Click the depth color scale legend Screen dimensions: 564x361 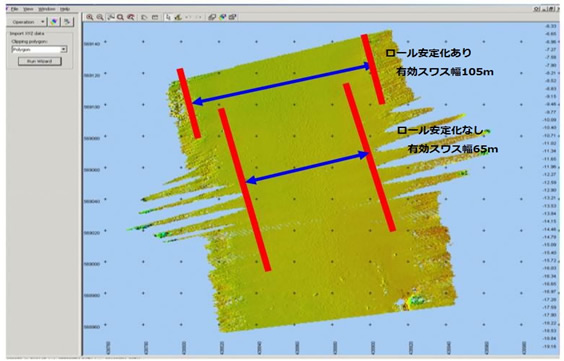(x=551, y=186)
